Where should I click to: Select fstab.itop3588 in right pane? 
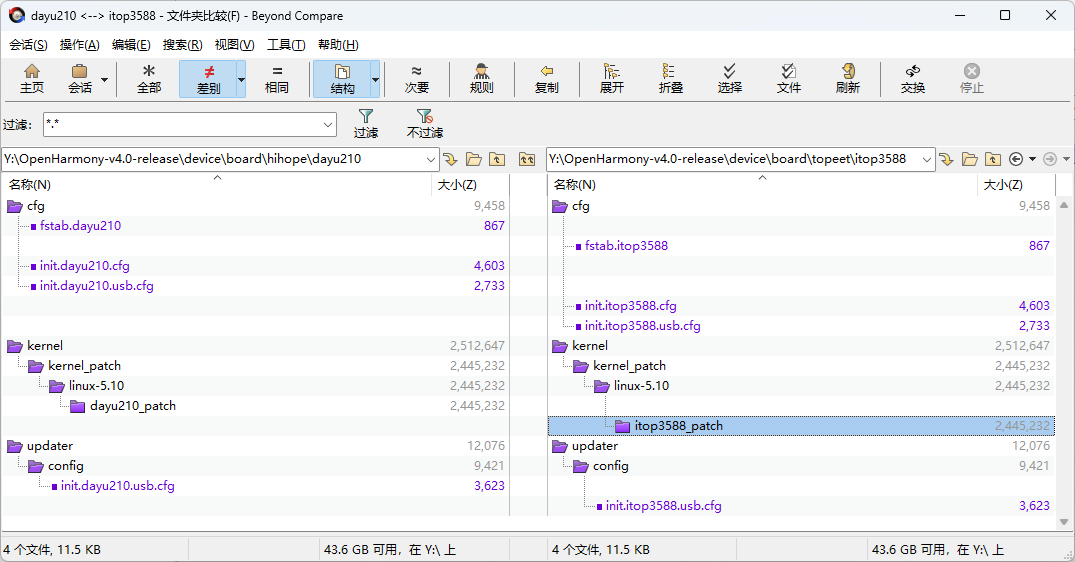click(x=626, y=245)
